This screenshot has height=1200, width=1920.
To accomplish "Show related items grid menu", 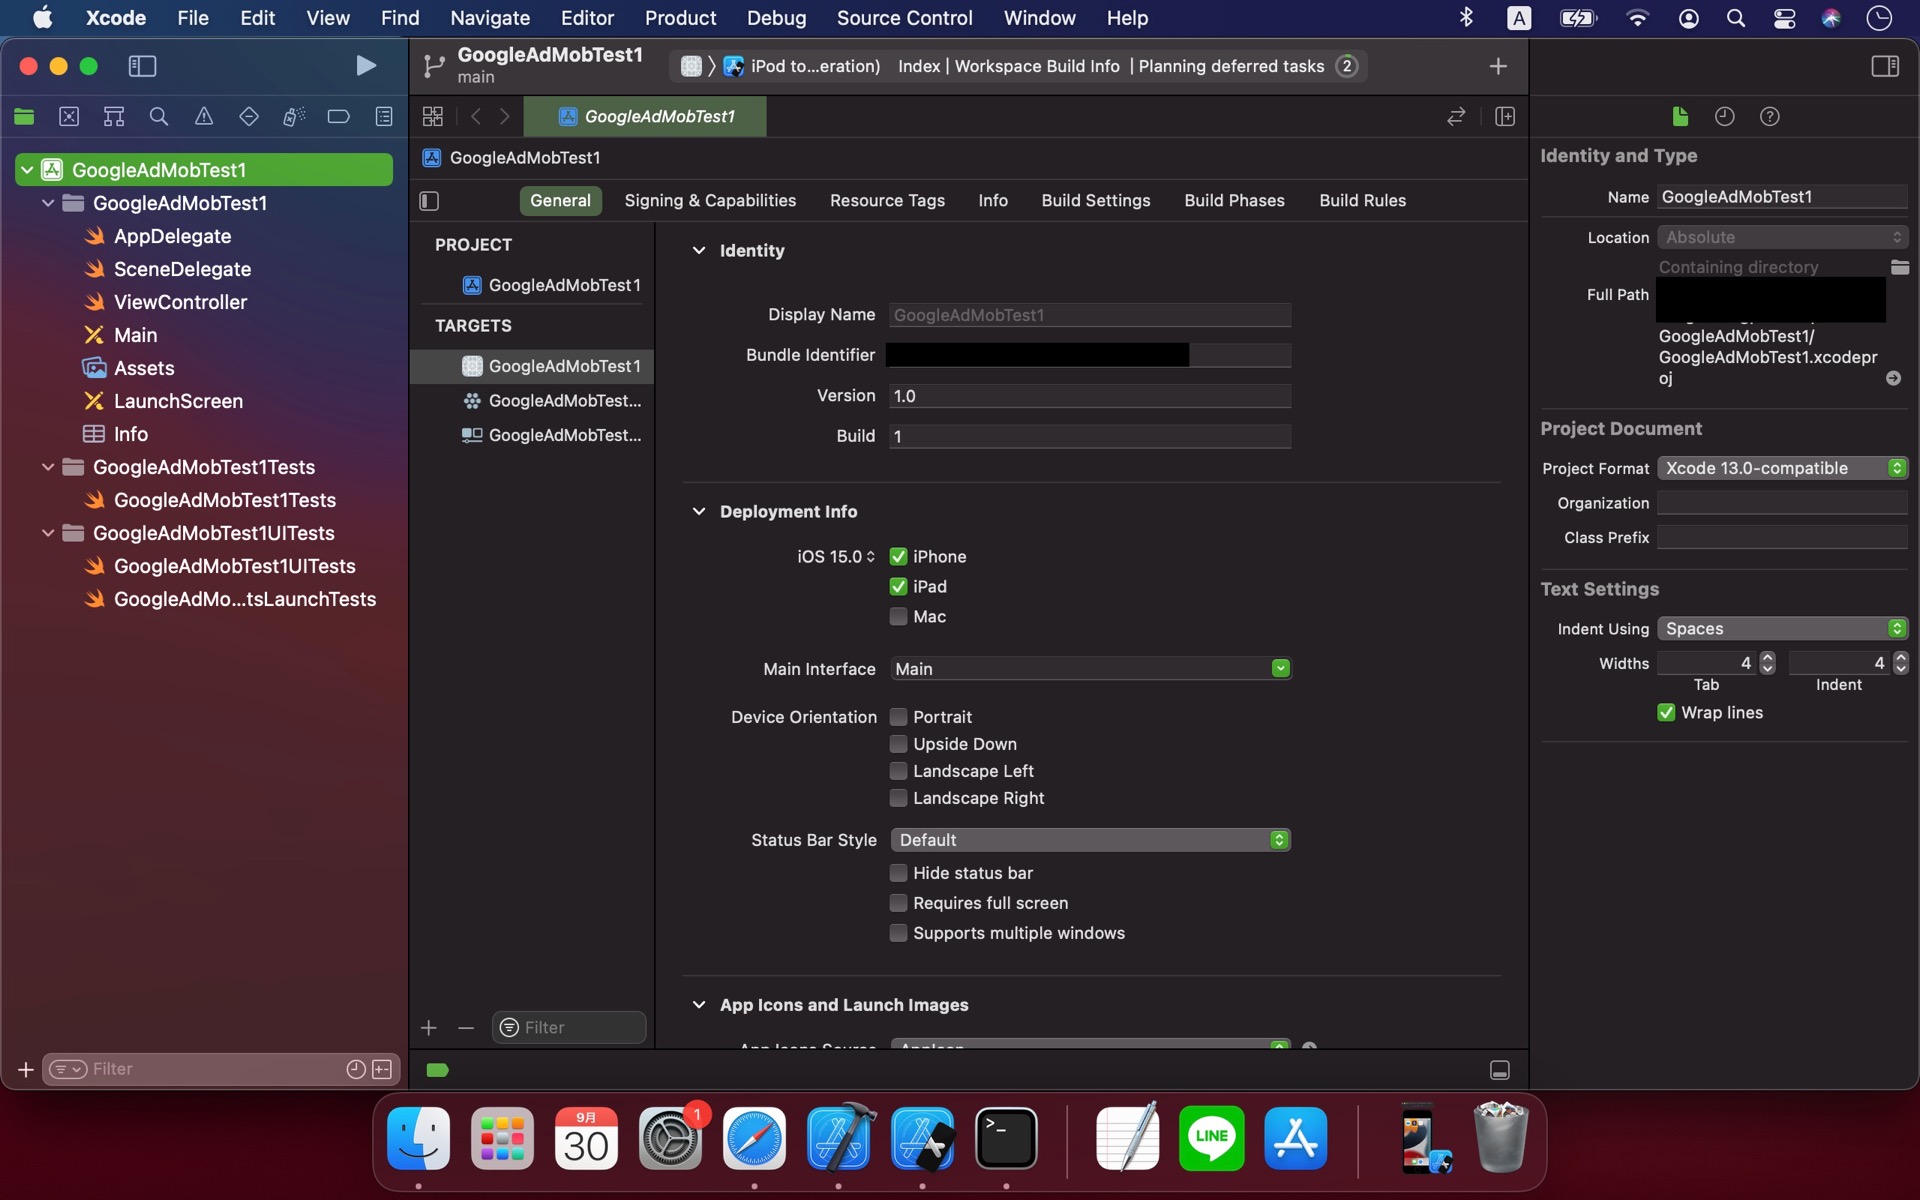I will coord(433,117).
